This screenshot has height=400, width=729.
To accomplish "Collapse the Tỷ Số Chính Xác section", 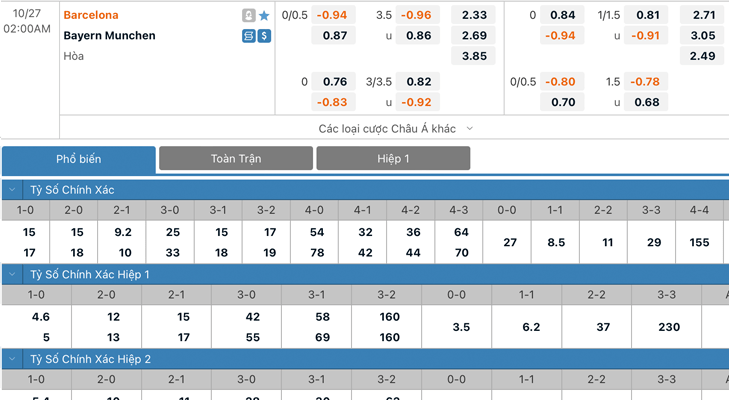I will 12,190.
